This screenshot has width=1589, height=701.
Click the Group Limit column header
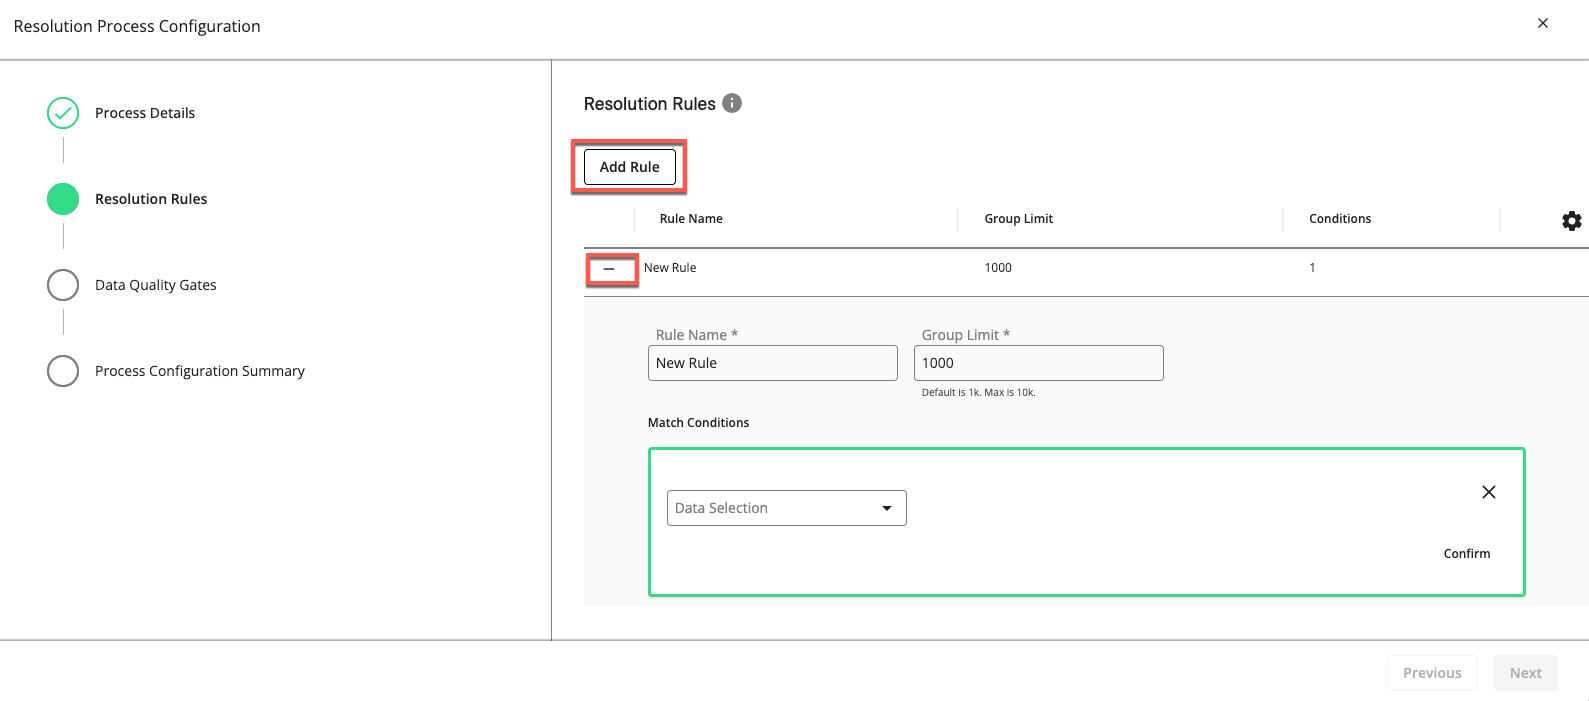(x=1018, y=219)
